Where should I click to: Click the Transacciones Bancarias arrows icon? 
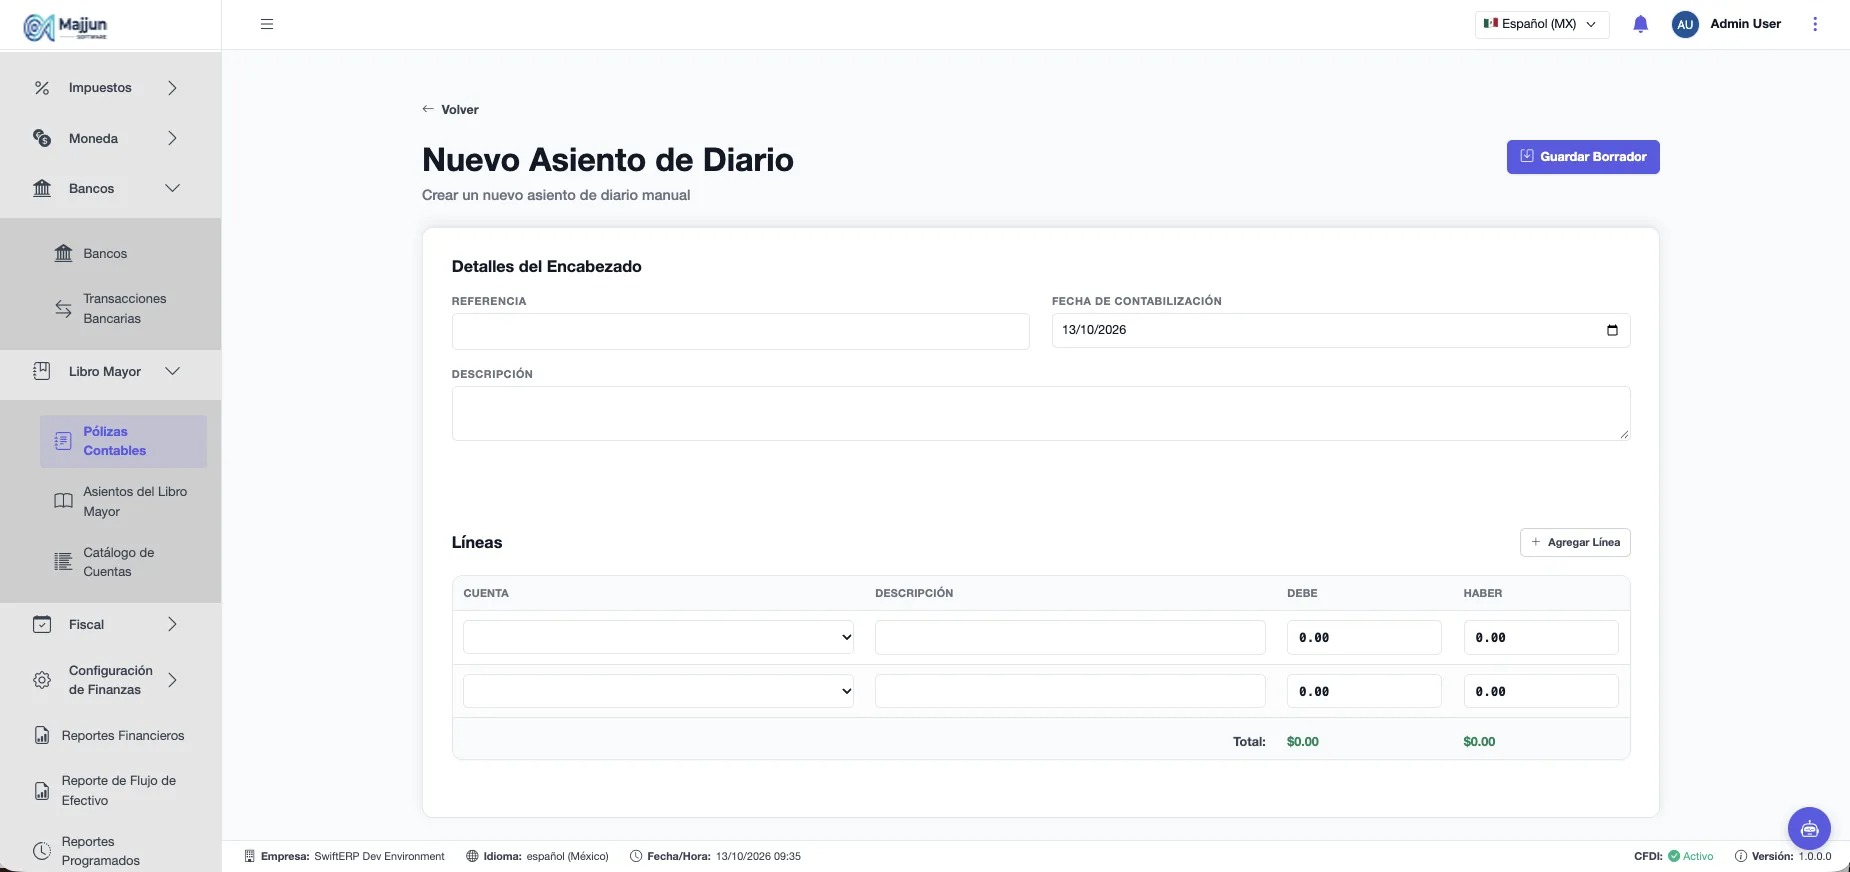click(63, 309)
